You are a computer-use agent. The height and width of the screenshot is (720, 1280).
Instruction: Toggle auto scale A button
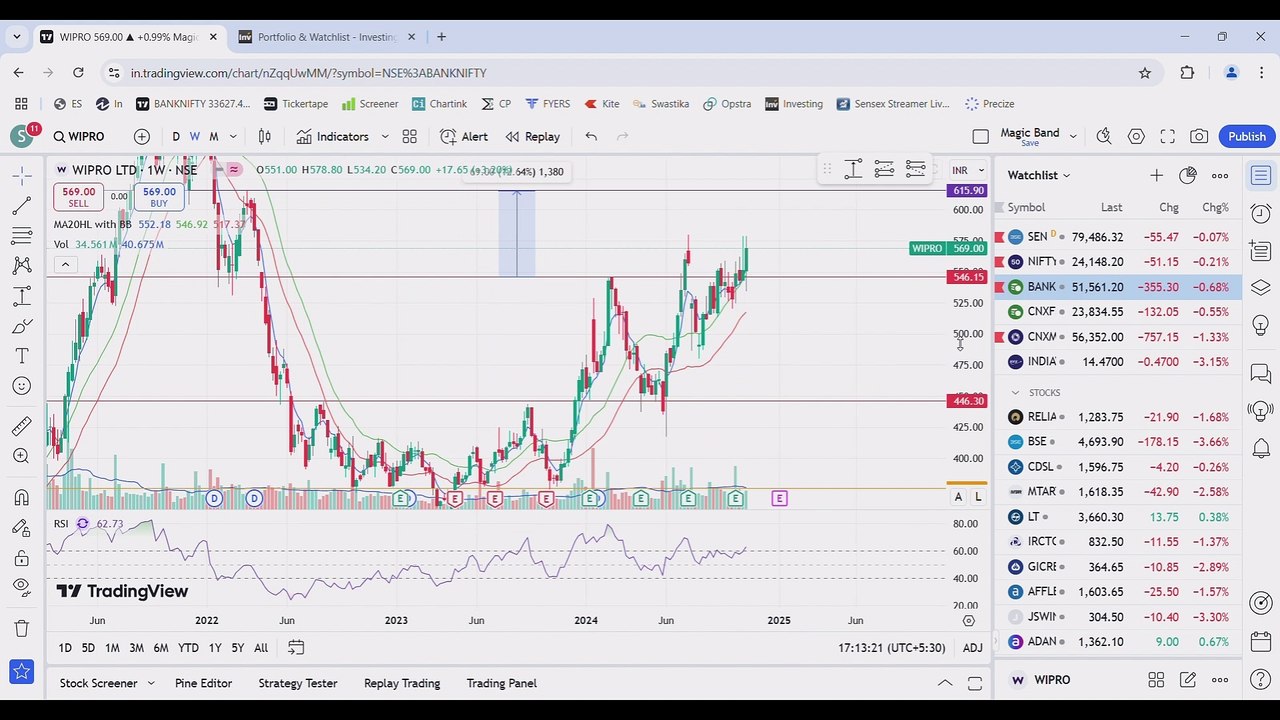coord(958,497)
